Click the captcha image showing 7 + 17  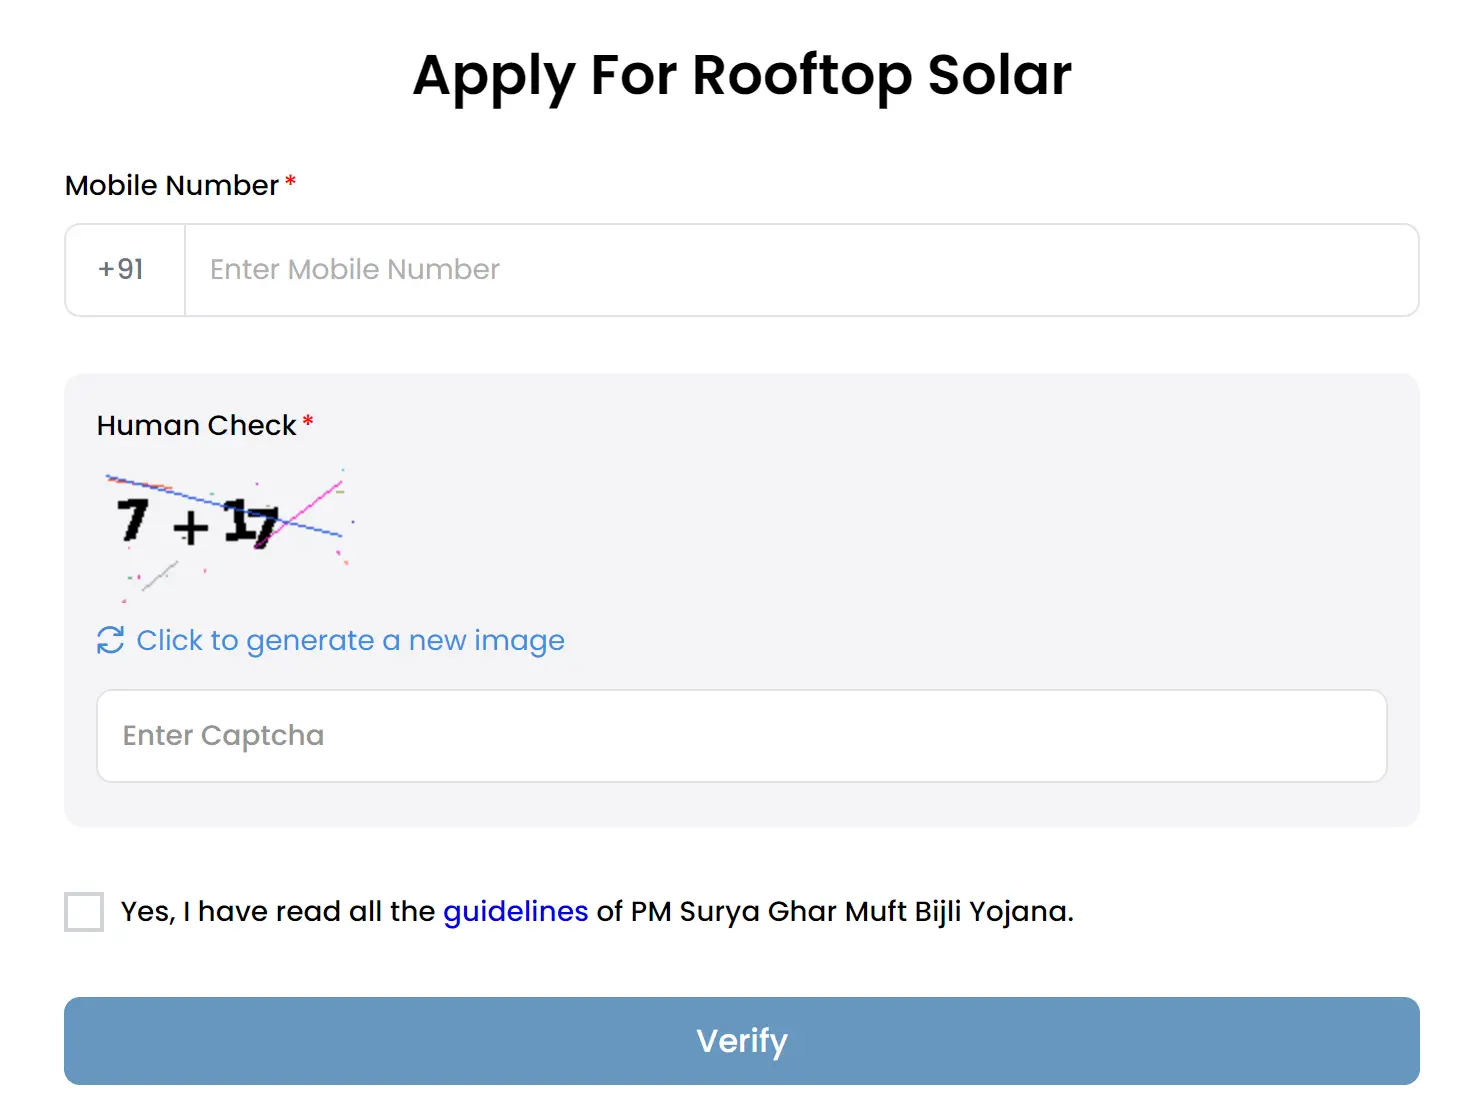click(228, 531)
